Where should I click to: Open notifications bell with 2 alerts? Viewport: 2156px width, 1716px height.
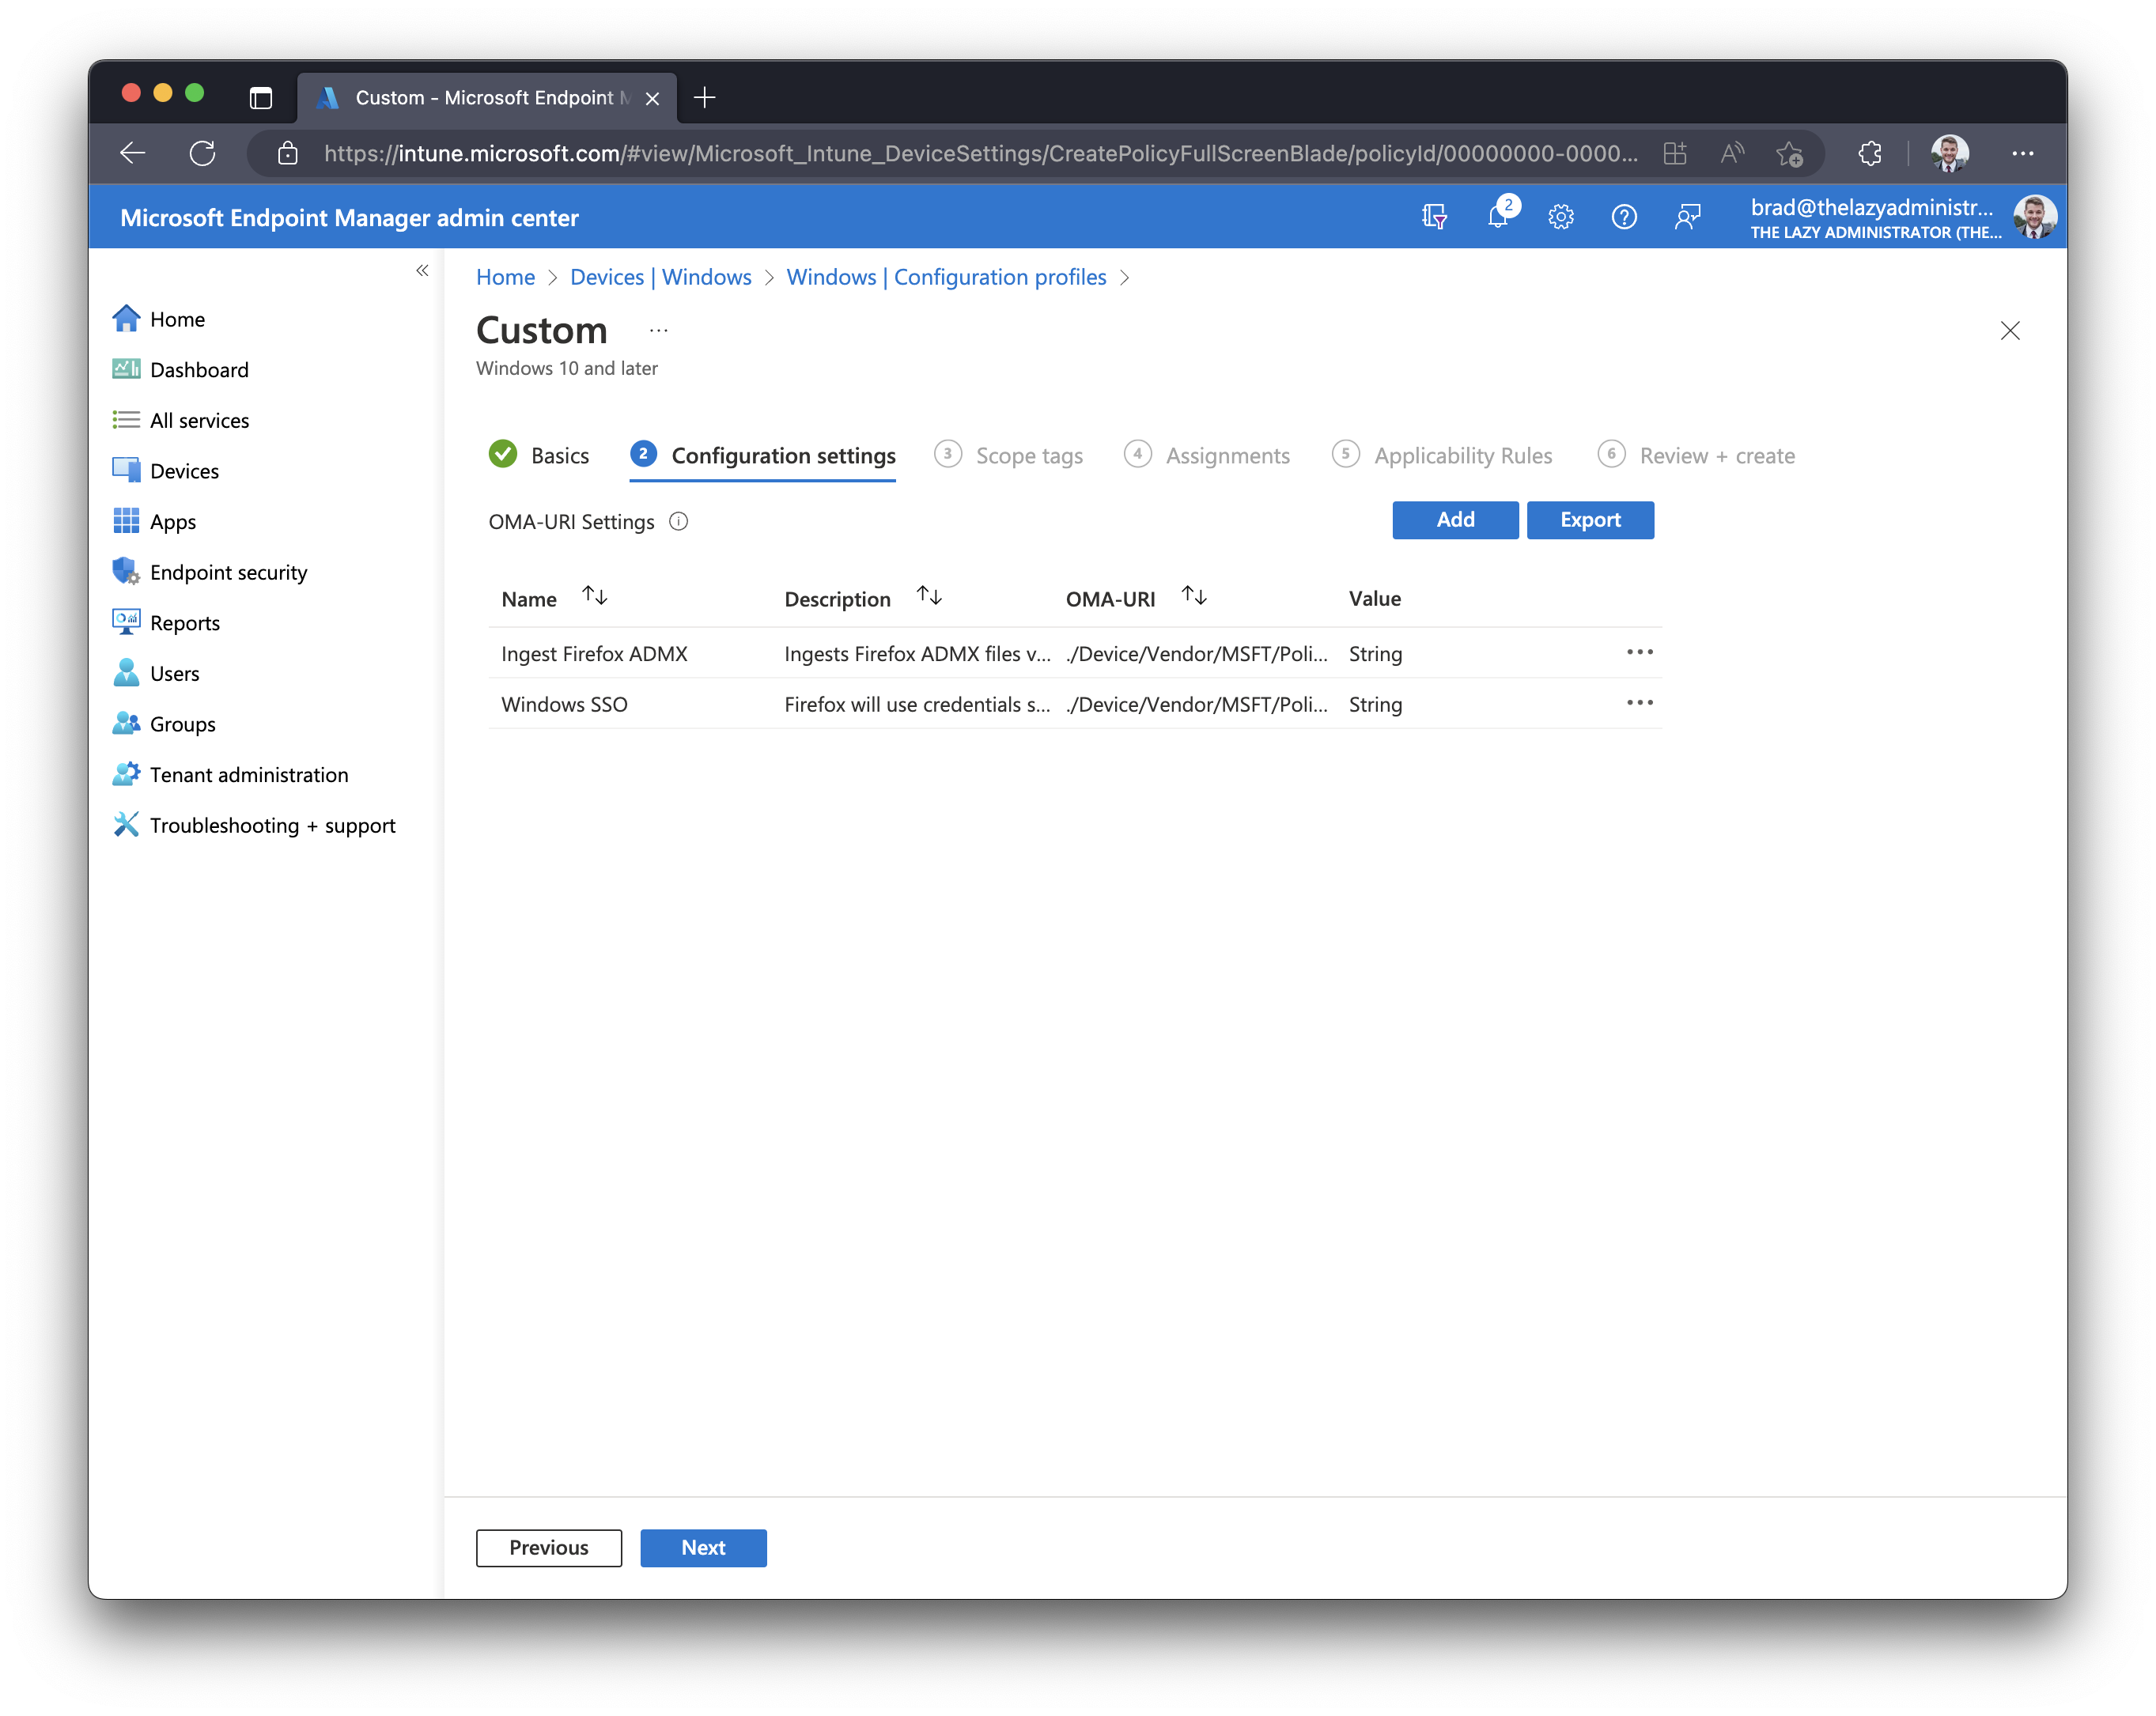pyautogui.click(x=1499, y=214)
